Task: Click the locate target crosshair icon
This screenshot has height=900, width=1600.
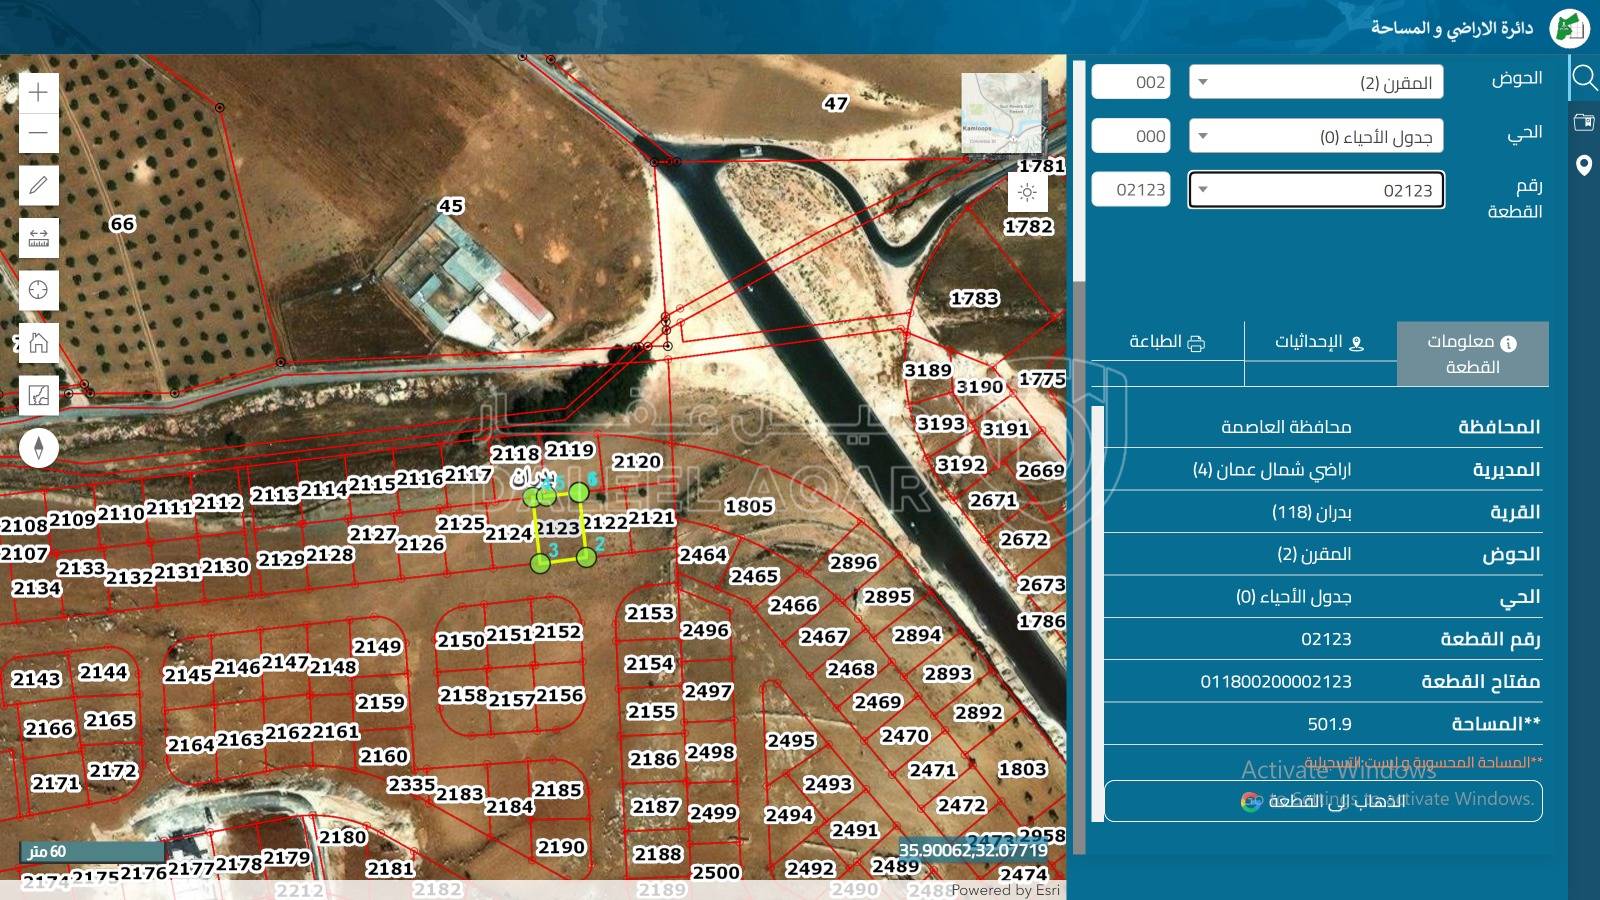Action: (38, 290)
